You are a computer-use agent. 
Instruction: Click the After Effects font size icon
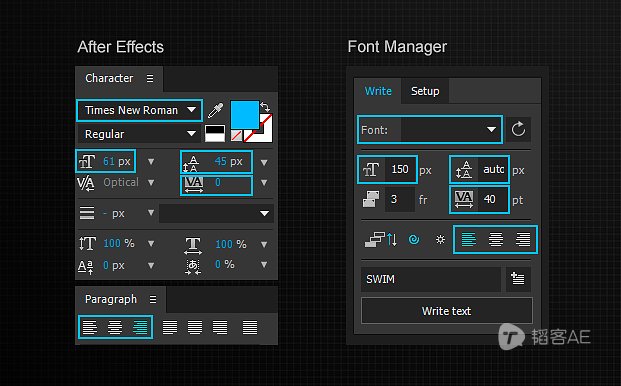(87, 162)
